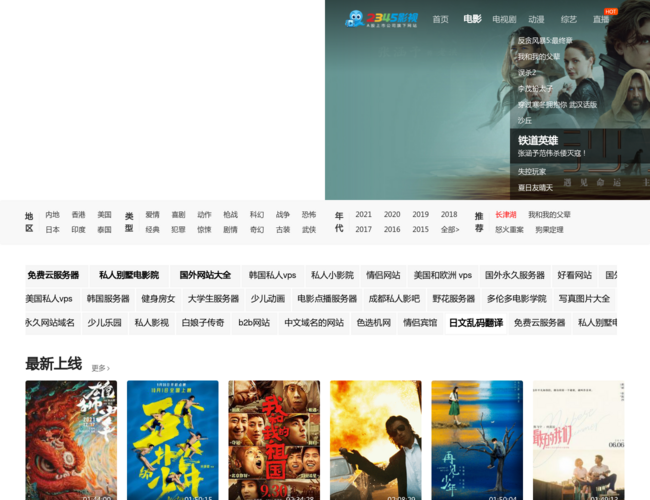Image resolution: width=650 pixels, height=500 pixels.
Task: Open the 再见少年 movie poster
Action: (x=477, y=439)
